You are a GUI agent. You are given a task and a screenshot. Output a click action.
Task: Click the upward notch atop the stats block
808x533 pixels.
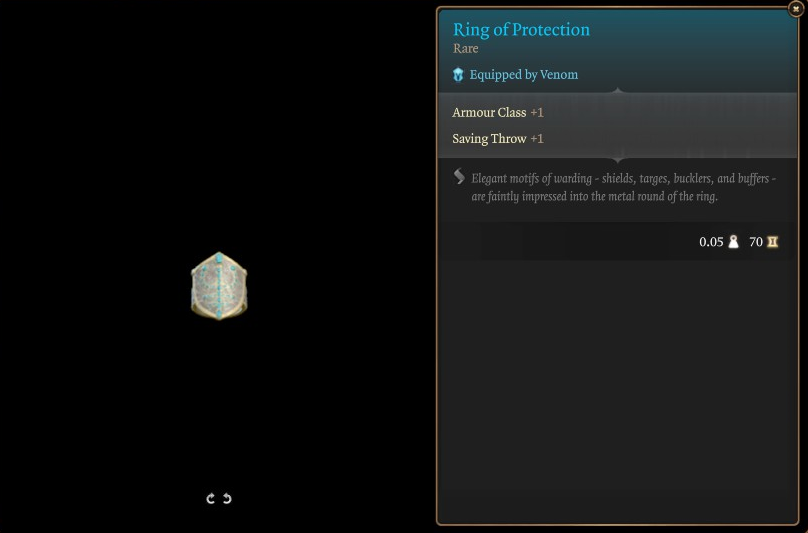[x=617, y=91]
